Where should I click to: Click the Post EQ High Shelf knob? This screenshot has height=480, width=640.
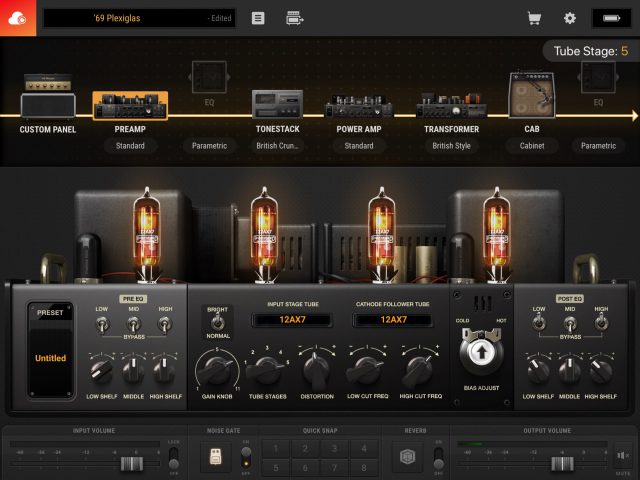[x=600, y=371]
